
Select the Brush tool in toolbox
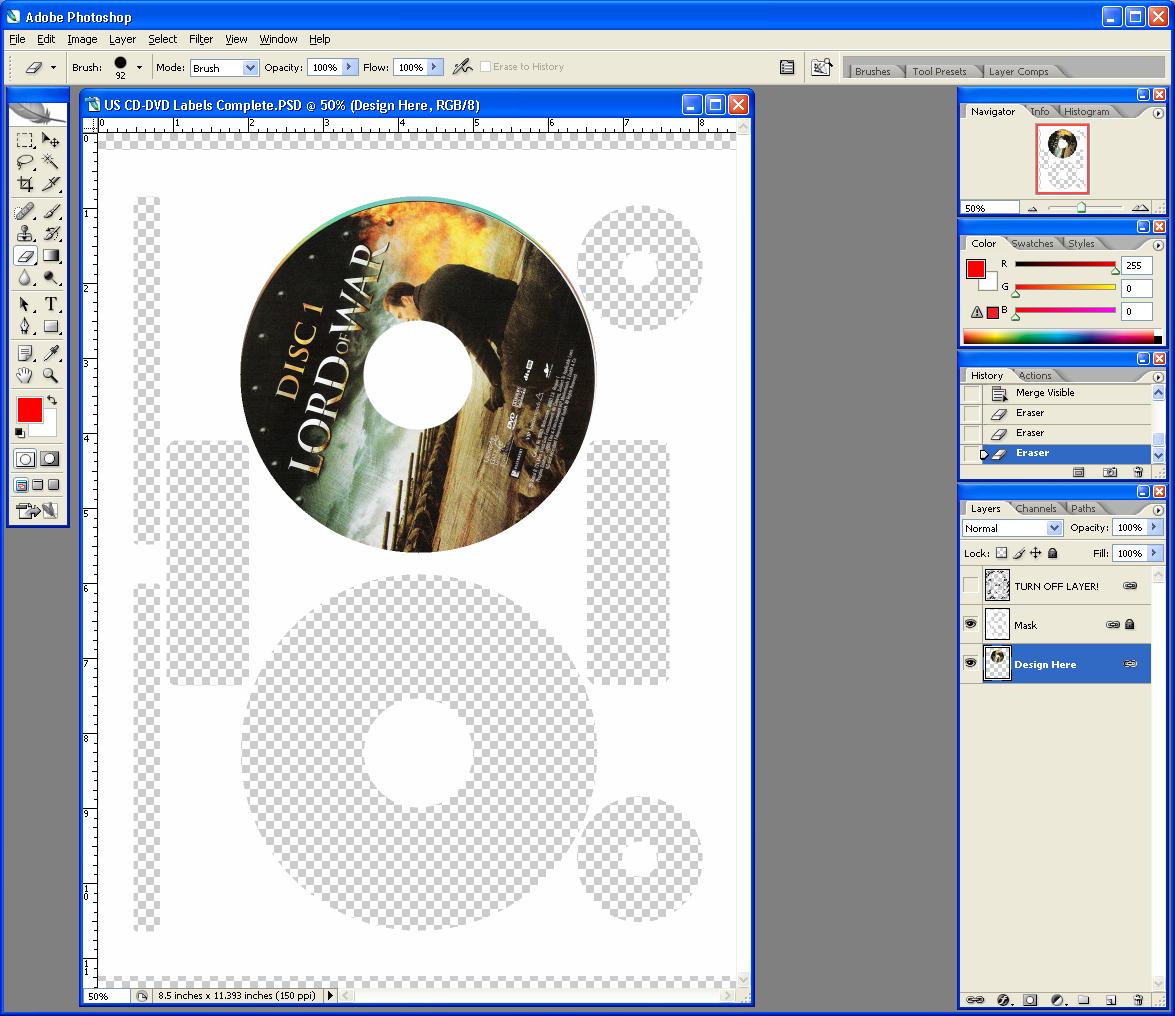(50, 211)
